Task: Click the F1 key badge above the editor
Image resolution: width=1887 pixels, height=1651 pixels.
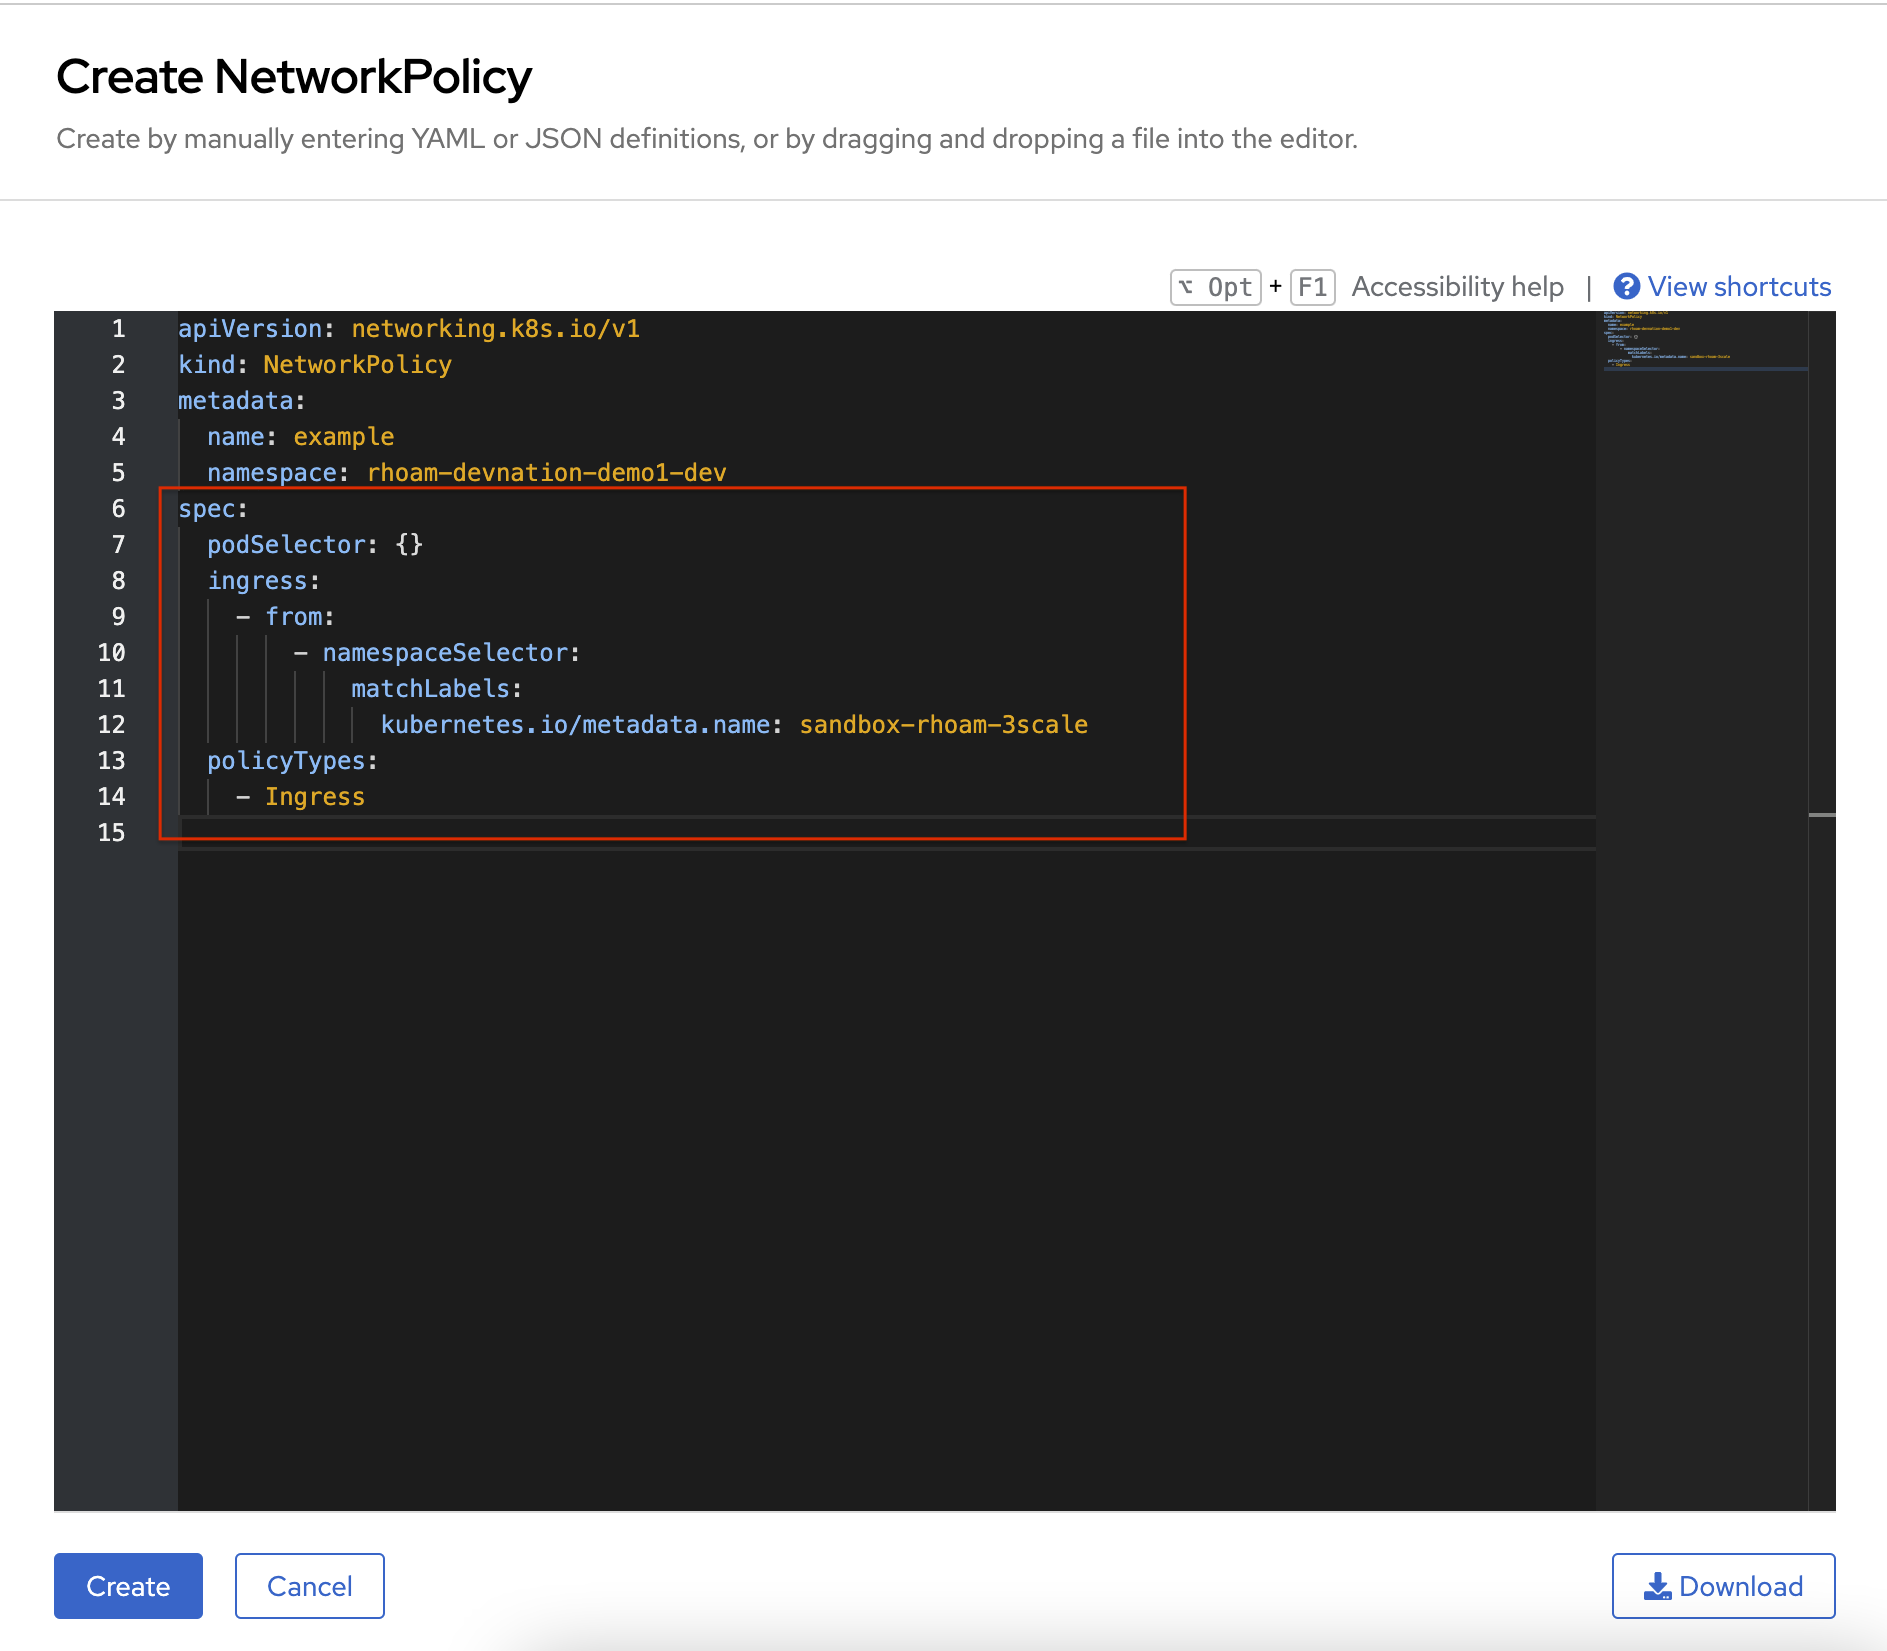Action: [1315, 287]
